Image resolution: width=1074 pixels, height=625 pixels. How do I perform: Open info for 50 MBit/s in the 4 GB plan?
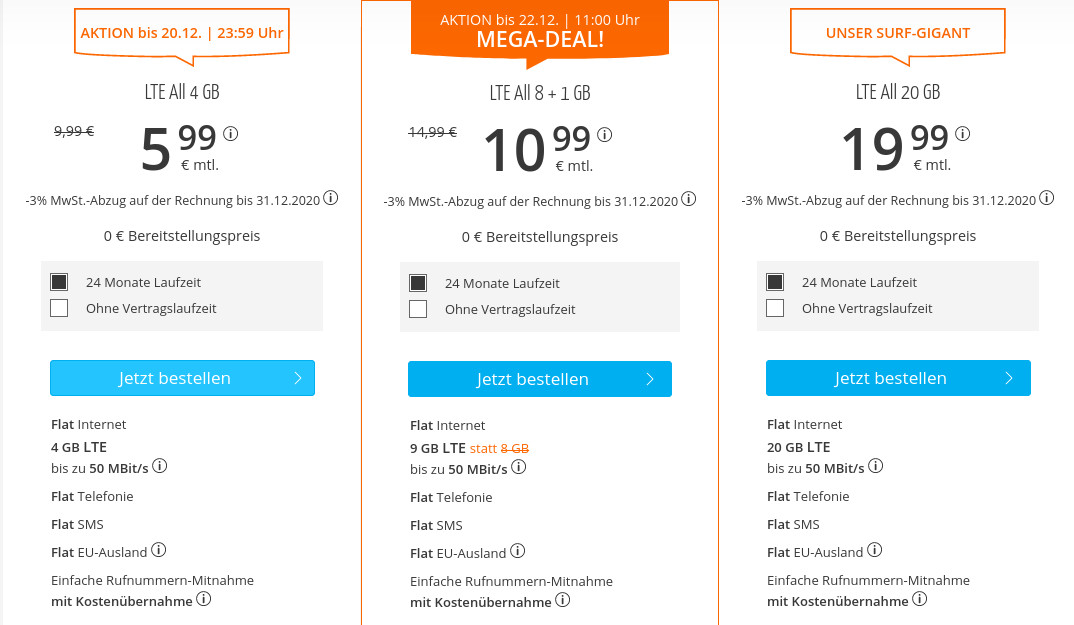pos(161,465)
